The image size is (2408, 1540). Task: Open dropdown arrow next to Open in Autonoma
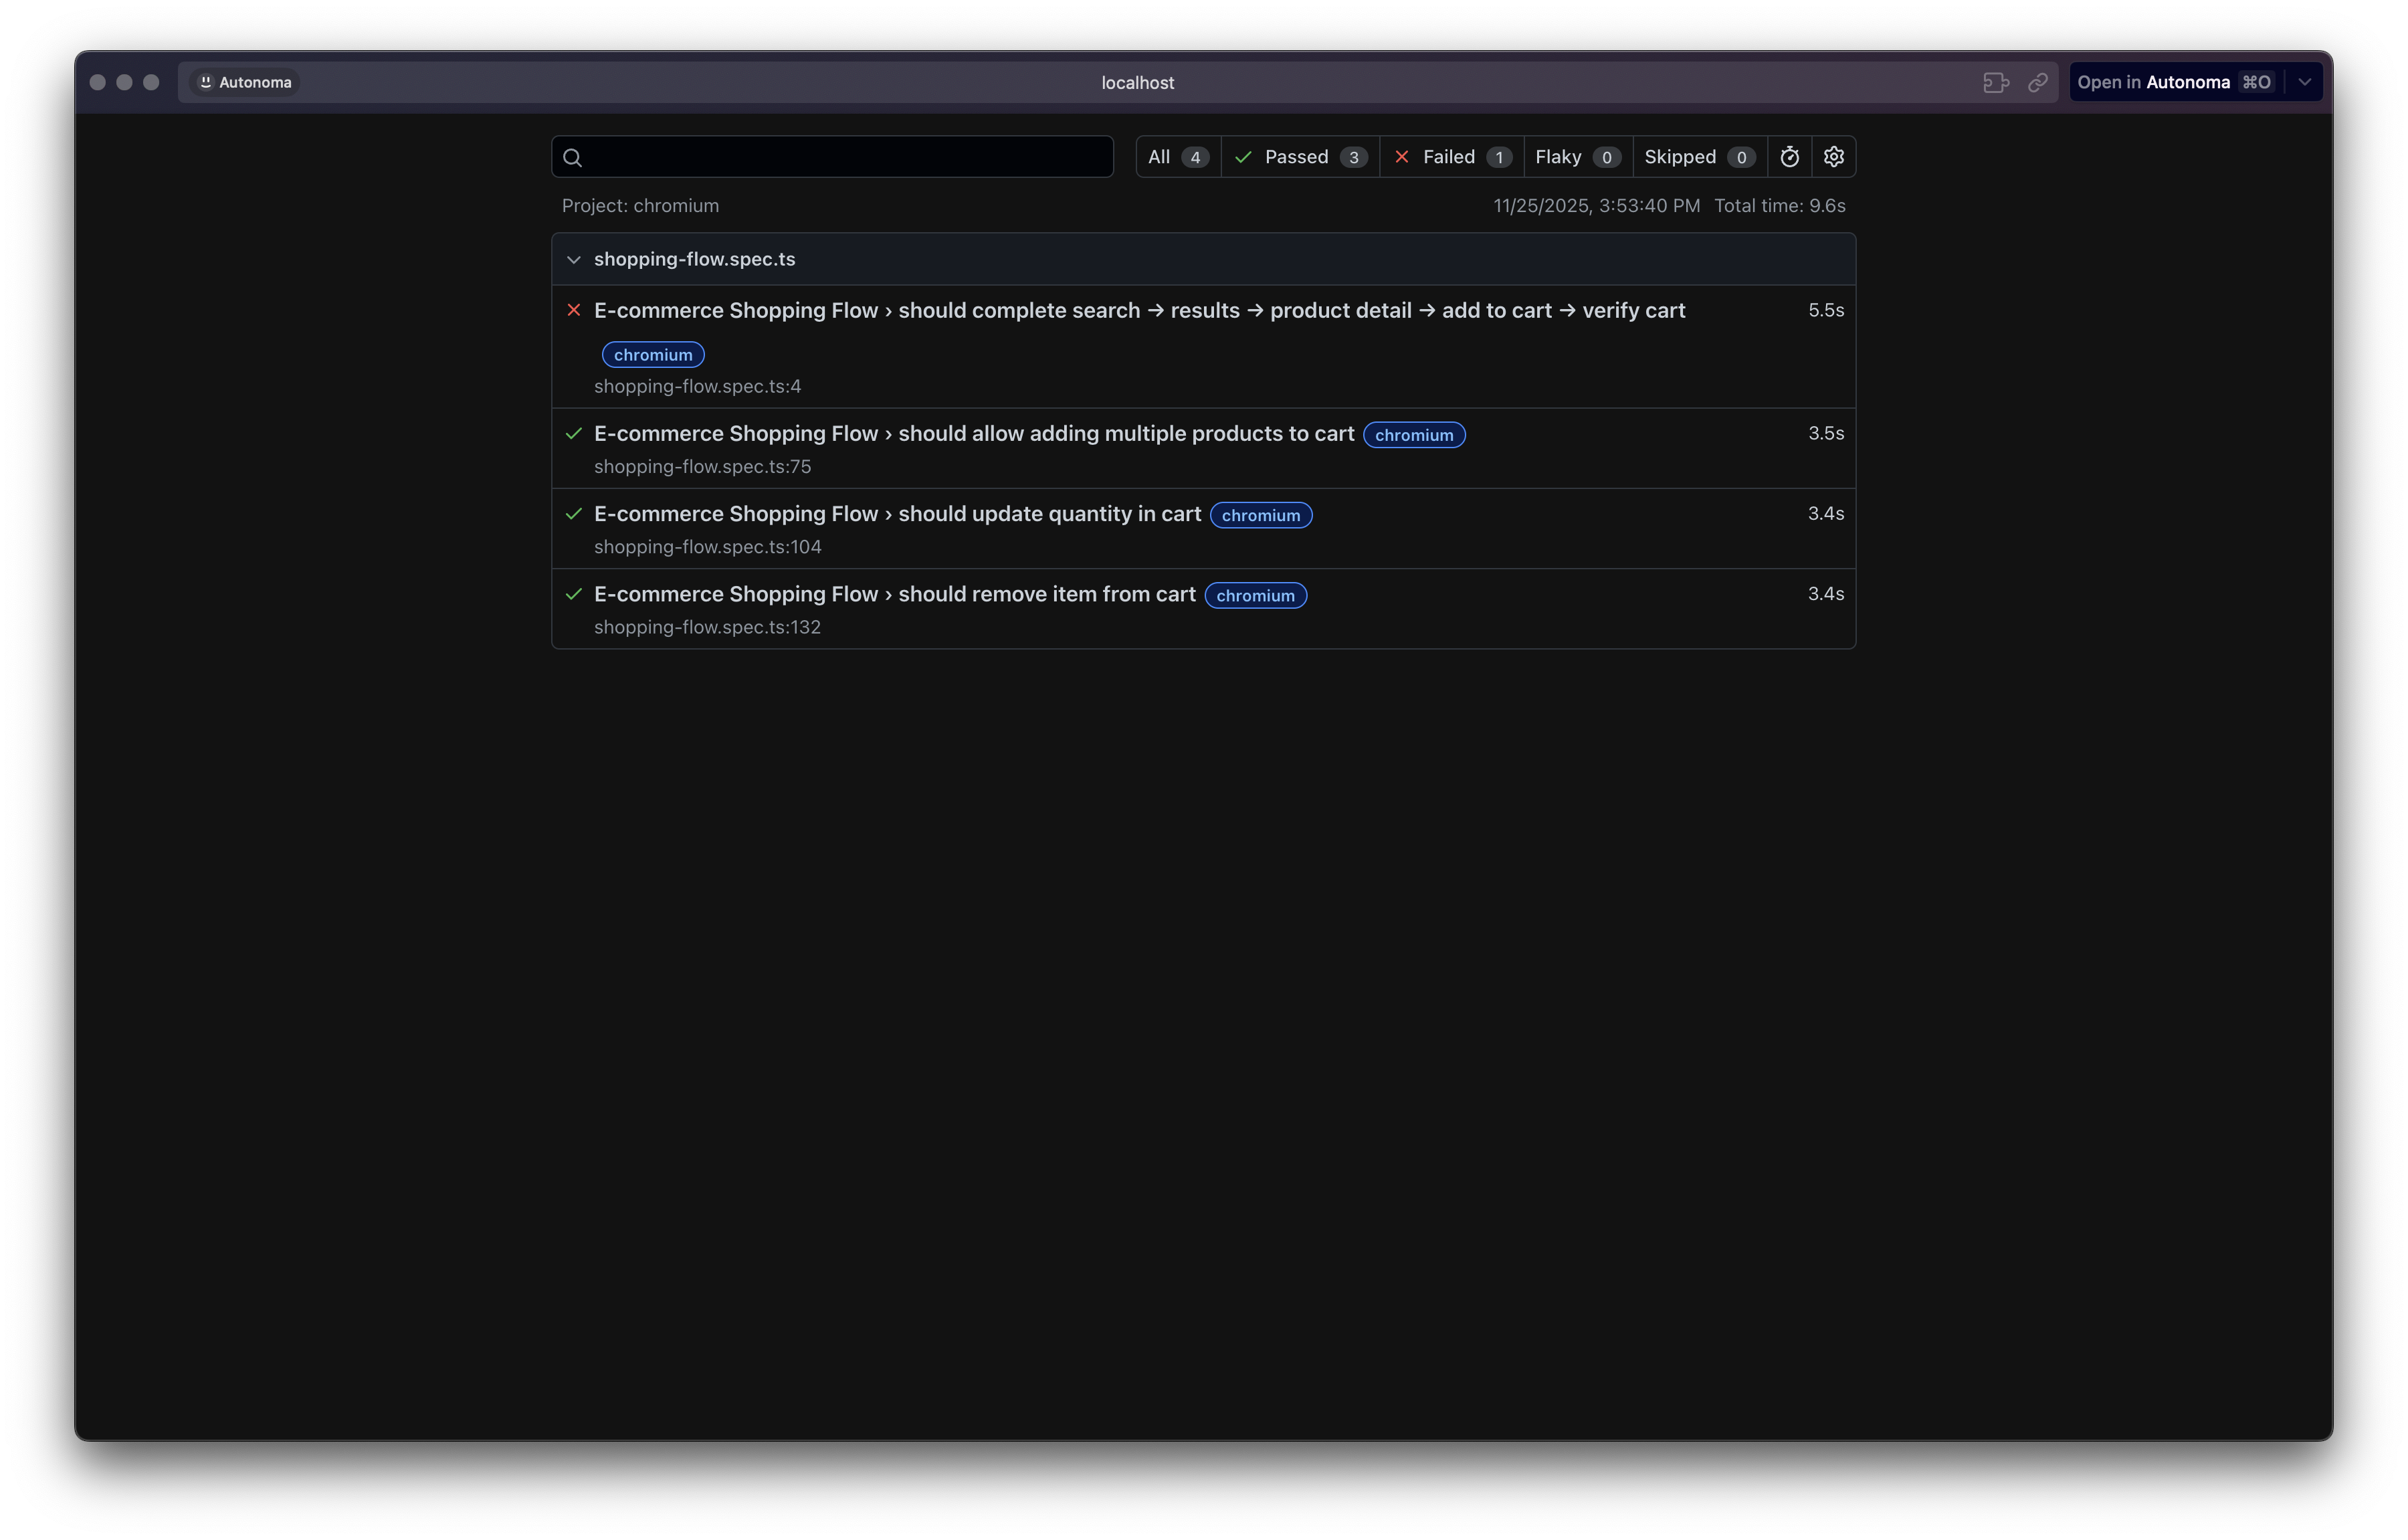(2304, 83)
